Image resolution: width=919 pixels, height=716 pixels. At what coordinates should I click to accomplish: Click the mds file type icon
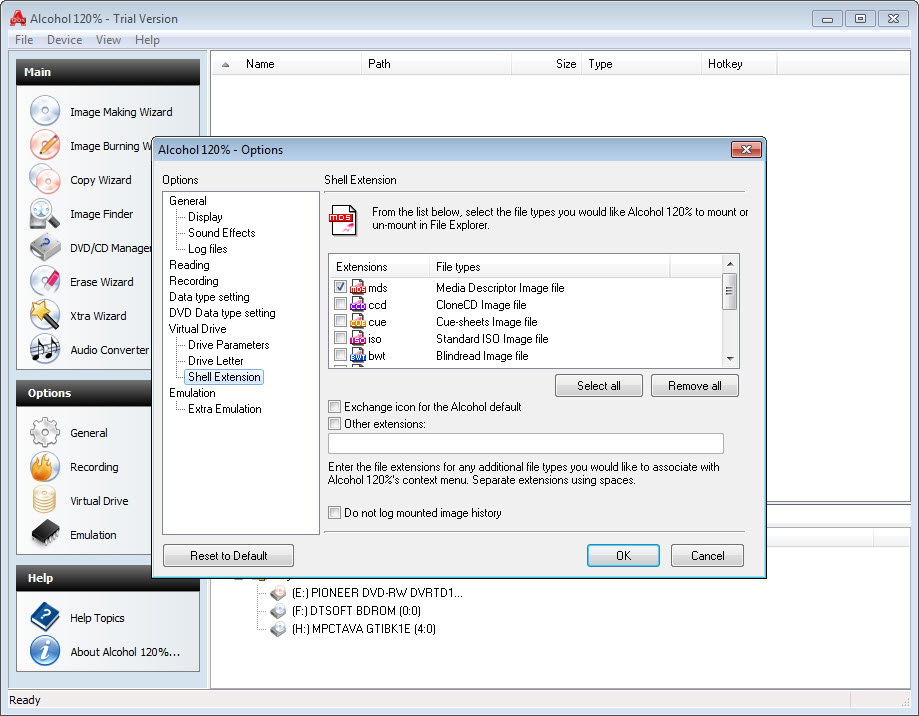click(358, 287)
